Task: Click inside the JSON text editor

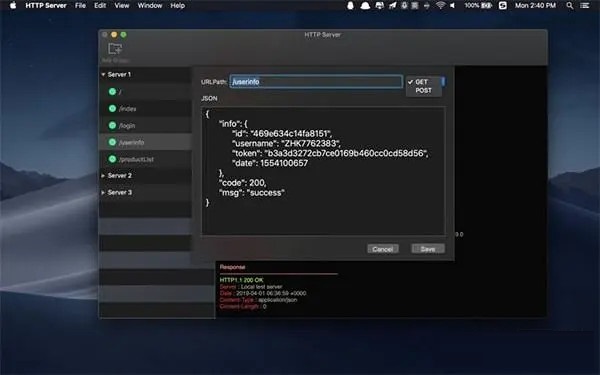Action: click(x=323, y=171)
